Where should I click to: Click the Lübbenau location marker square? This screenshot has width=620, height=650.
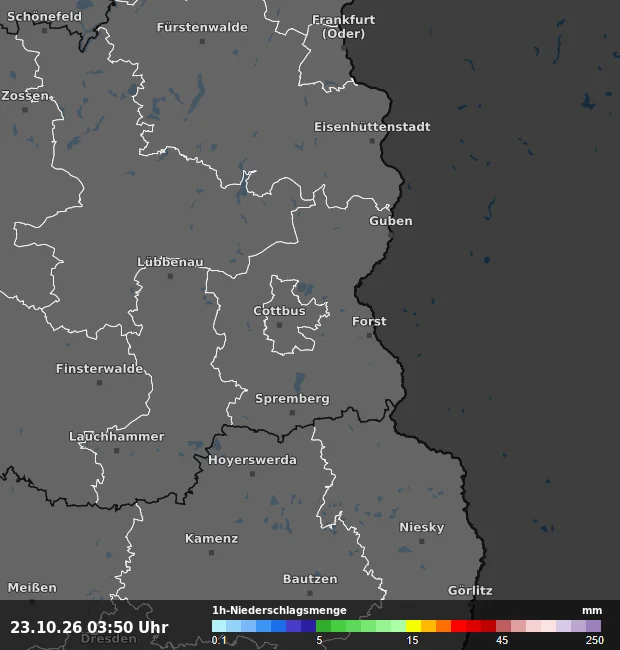(x=170, y=276)
